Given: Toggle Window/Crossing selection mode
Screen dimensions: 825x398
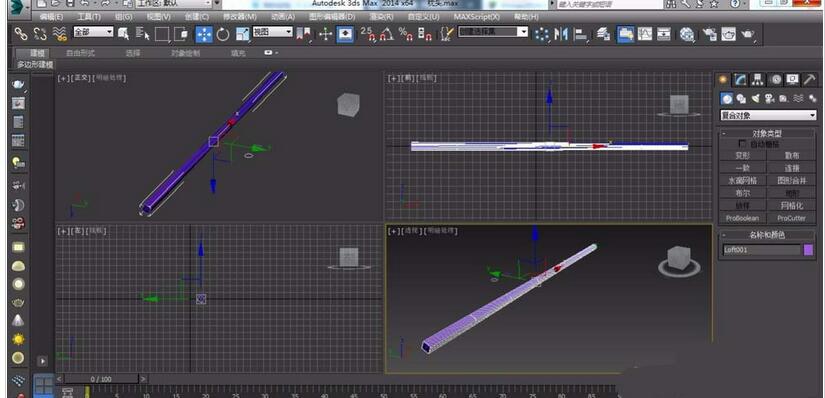Looking at the screenshot, I should click(181, 35).
